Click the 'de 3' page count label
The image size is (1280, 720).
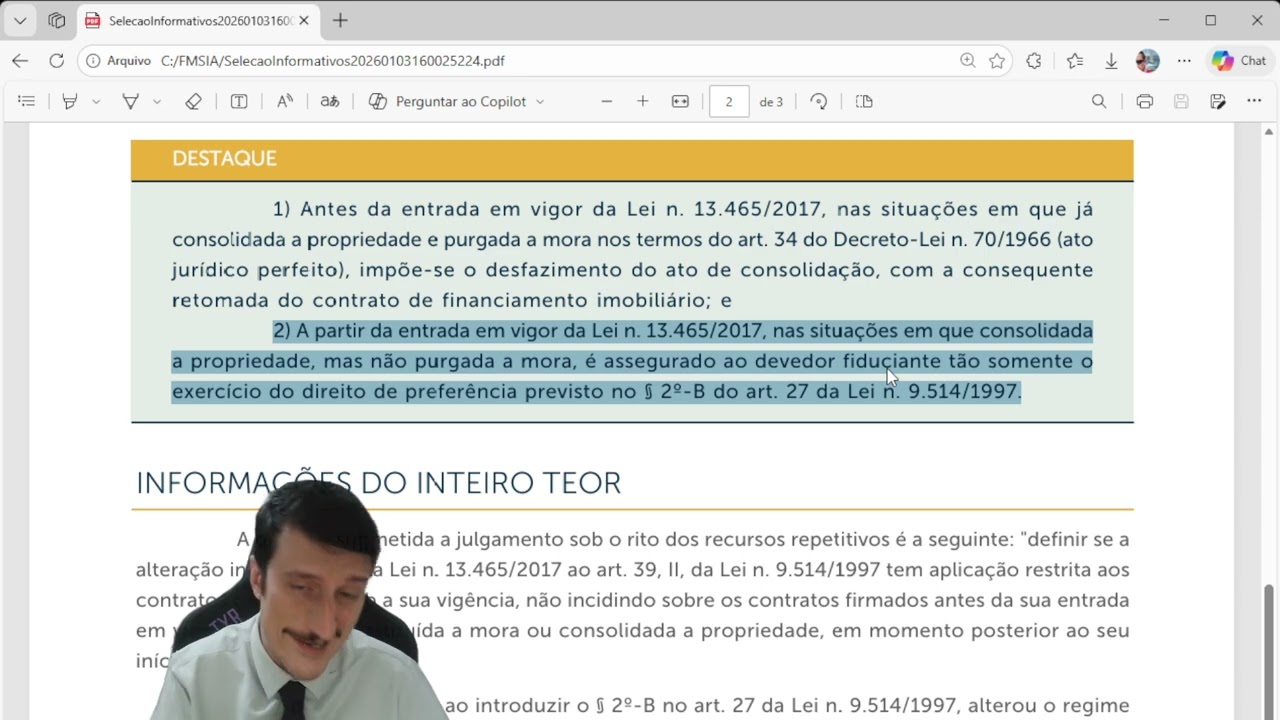[x=771, y=102]
